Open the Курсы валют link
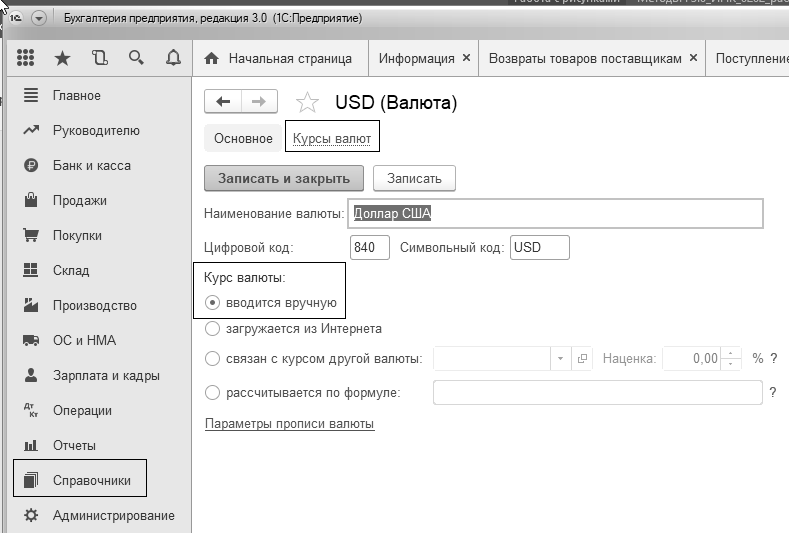The height and width of the screenshot is (533, 789). (332, 138)
